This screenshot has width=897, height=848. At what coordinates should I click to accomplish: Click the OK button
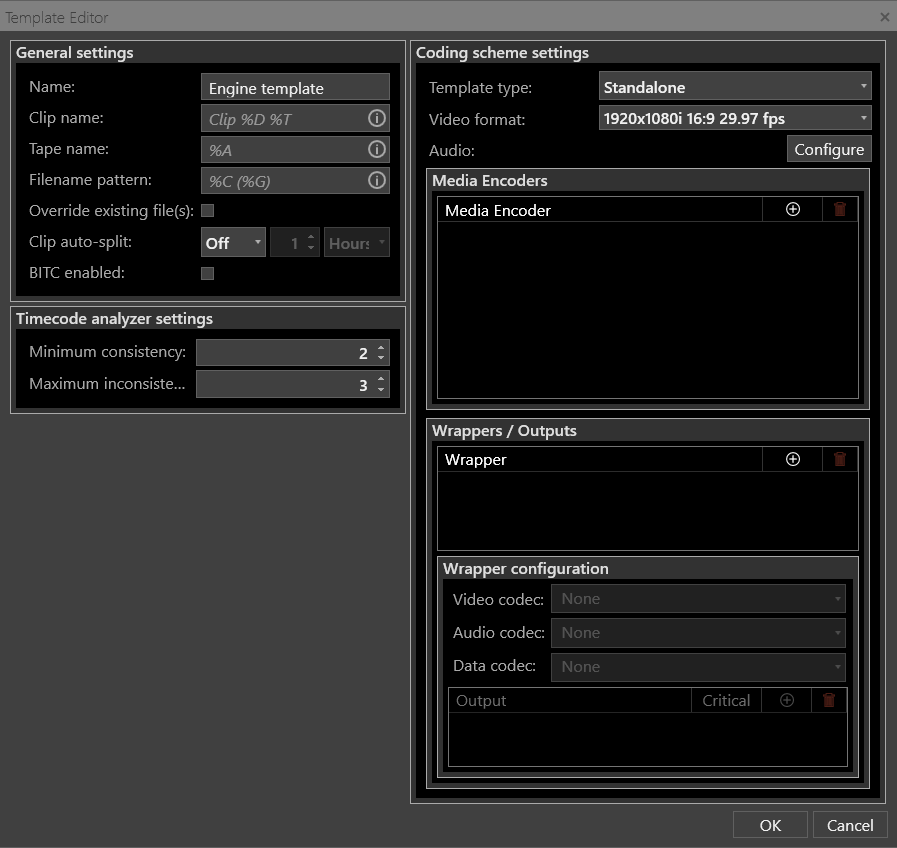(770, 825)
